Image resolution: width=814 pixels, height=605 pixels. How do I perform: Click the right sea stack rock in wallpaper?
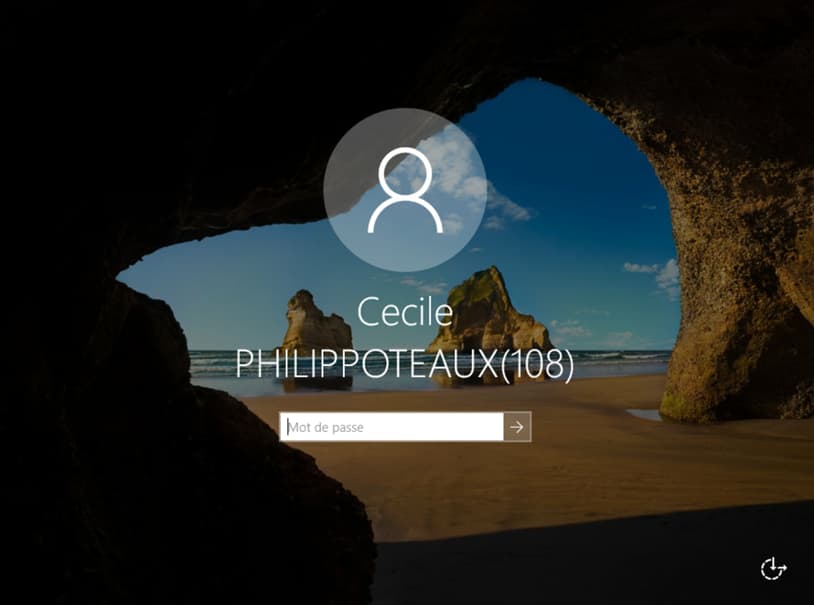point(488,312)
